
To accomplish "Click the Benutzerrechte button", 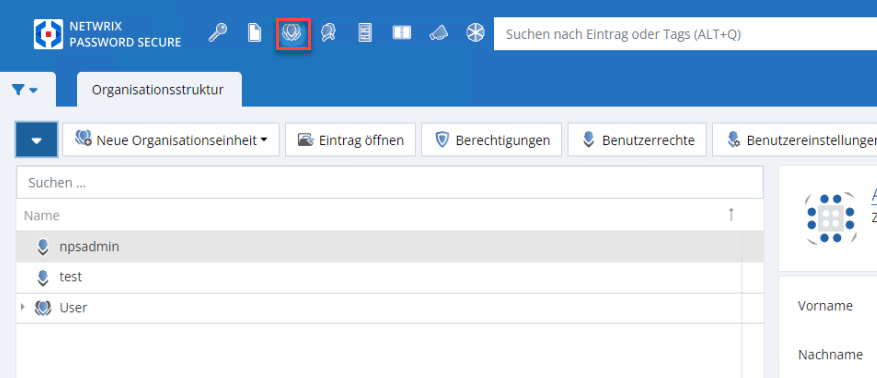I will pos(637,140).
